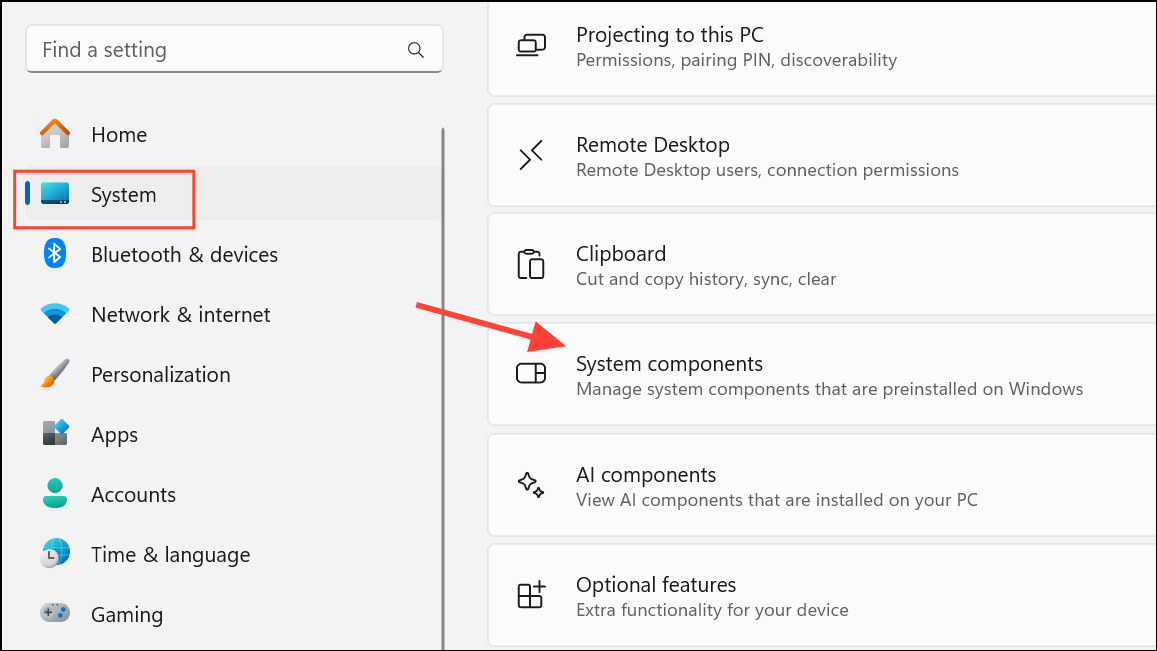Click 'Permissions, pairing PIN, discoverability' text
The width and height of the screenshot is (1157, 651).
click(x=736, y=60)
